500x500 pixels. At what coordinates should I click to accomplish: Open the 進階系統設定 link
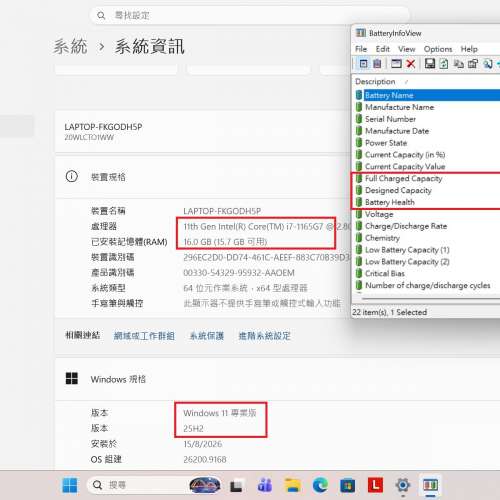(264, 336)
